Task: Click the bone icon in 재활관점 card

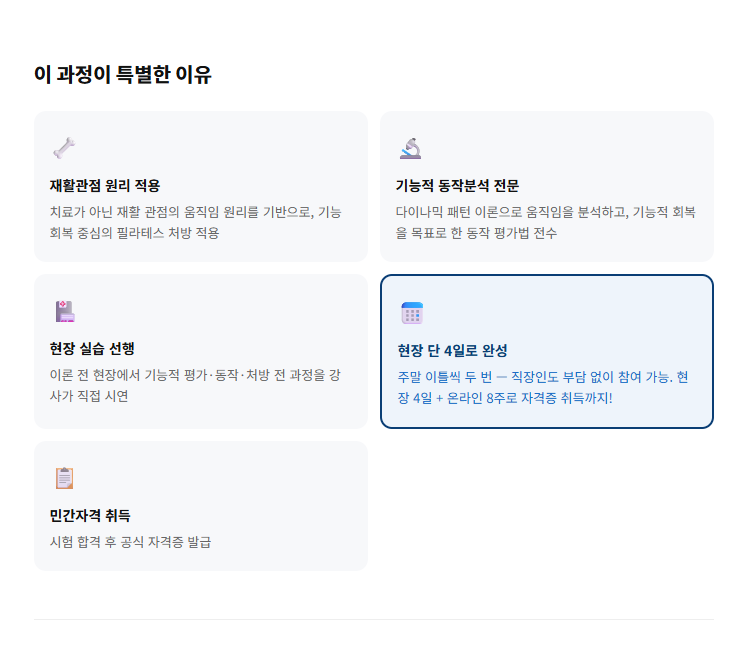Action: tap(64, 148)
